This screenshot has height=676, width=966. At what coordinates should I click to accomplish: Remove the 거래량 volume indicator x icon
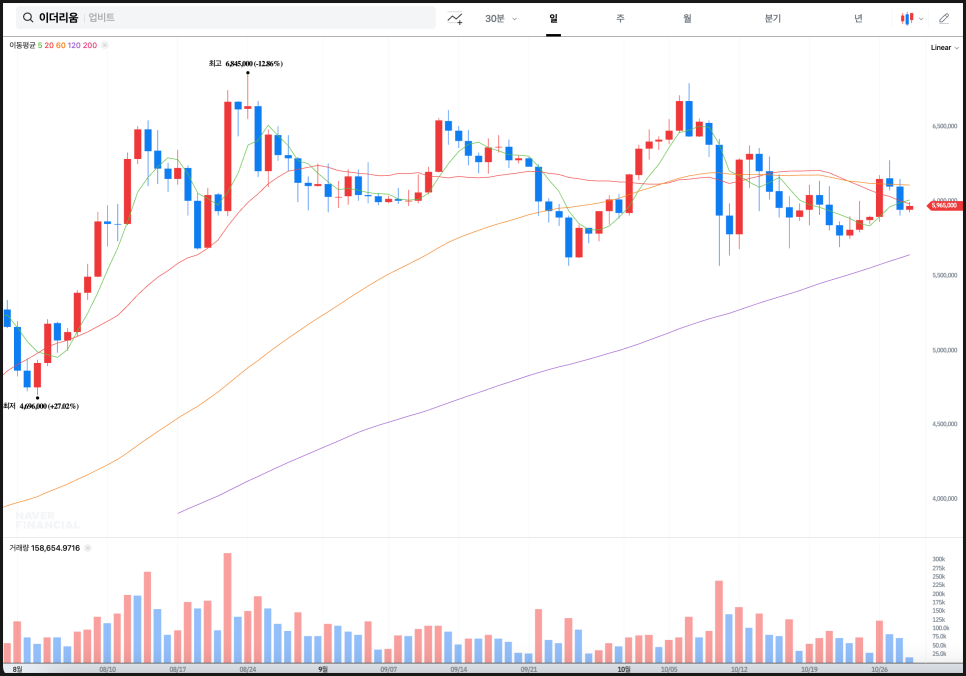click(87, 548)
